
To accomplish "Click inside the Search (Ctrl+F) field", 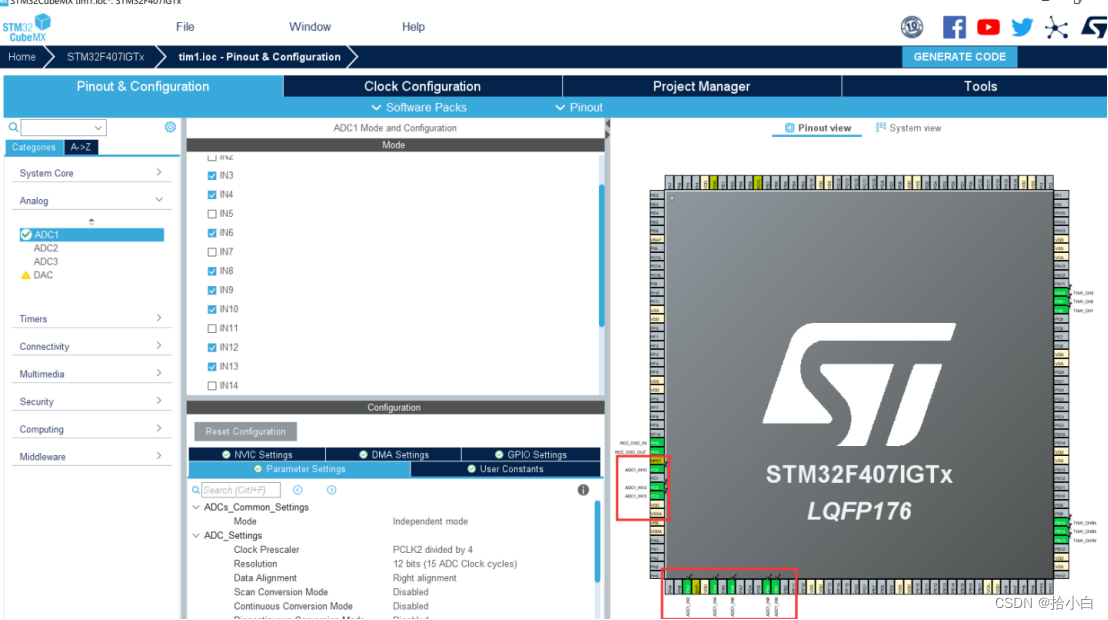I will coord(243,489).
